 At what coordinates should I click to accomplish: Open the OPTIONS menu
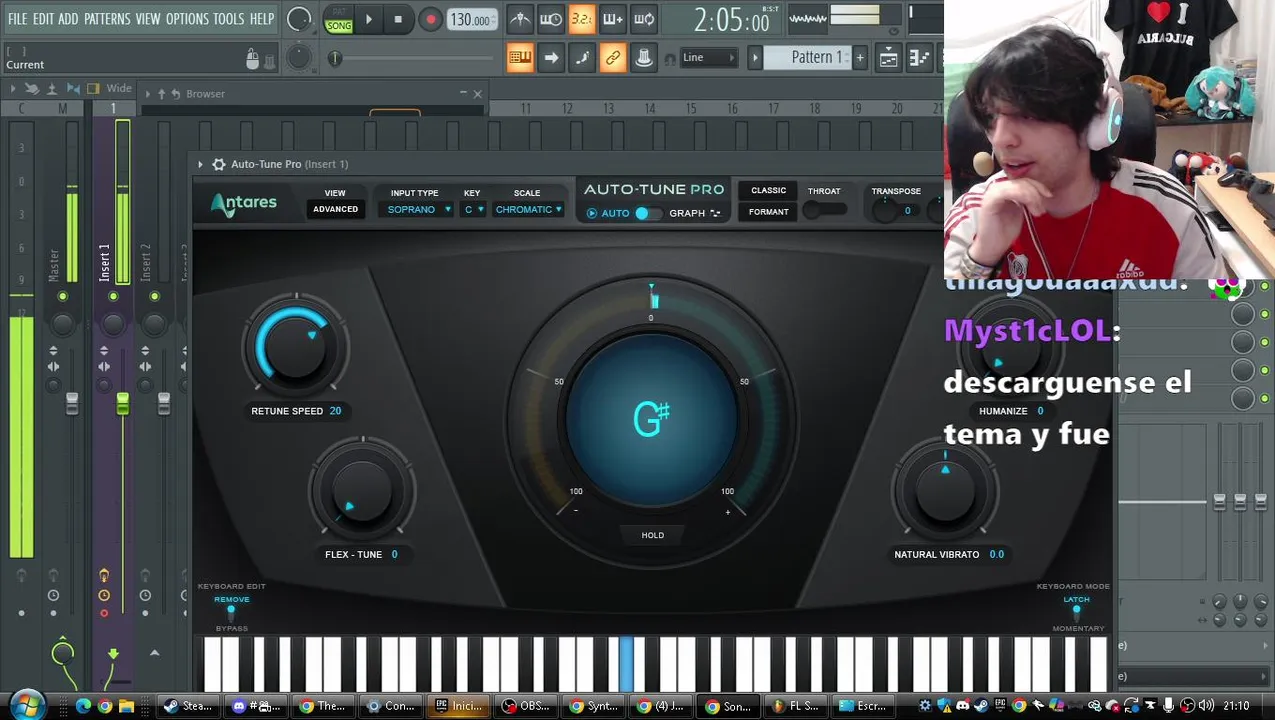[187, 19]
